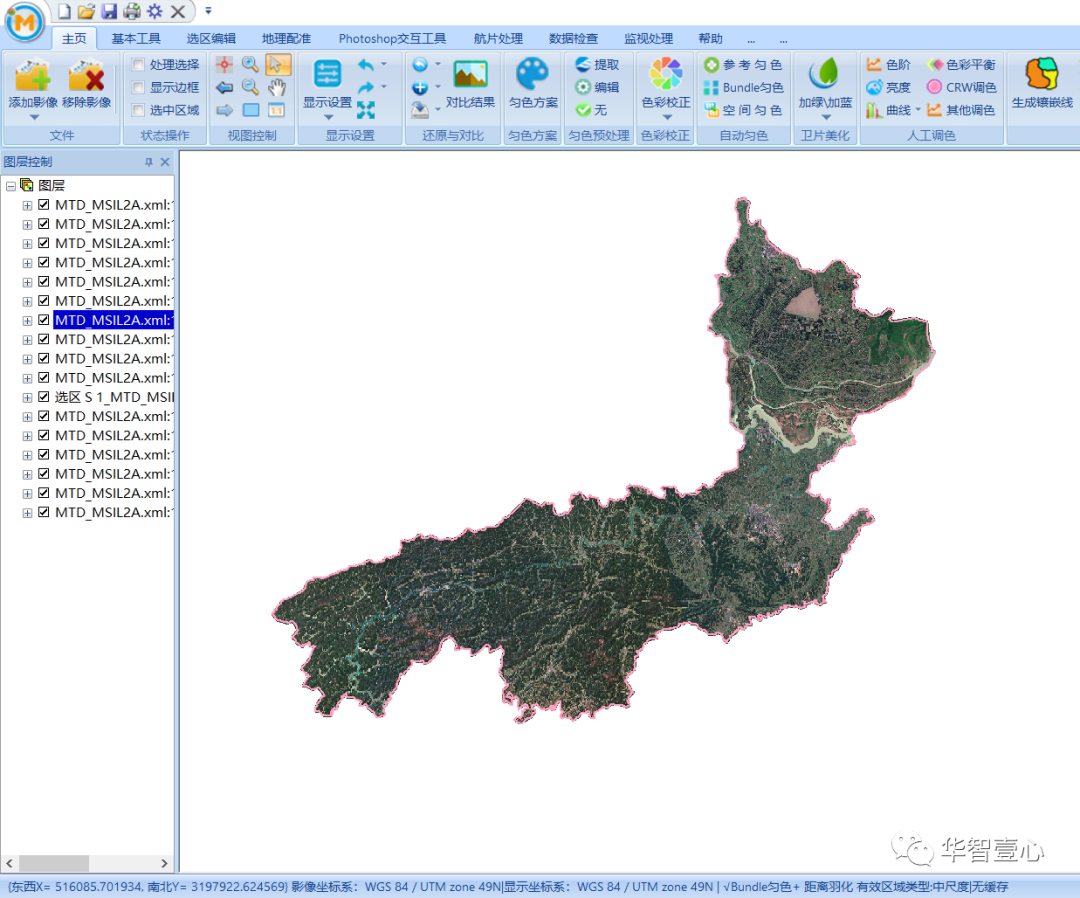Open Display Settings (显示设置) slider icon

[327, 73]
